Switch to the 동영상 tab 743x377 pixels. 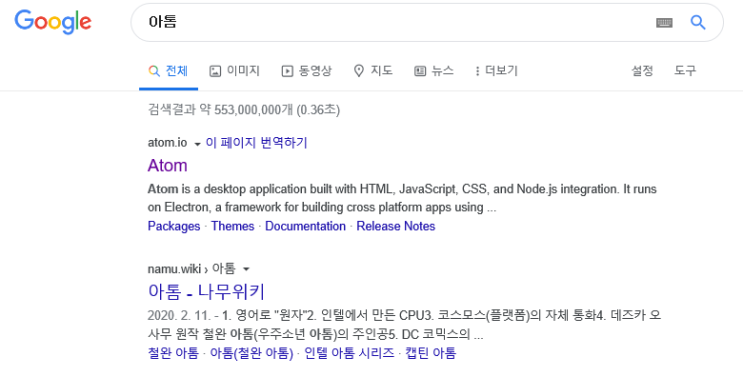[x=307, y=71]
